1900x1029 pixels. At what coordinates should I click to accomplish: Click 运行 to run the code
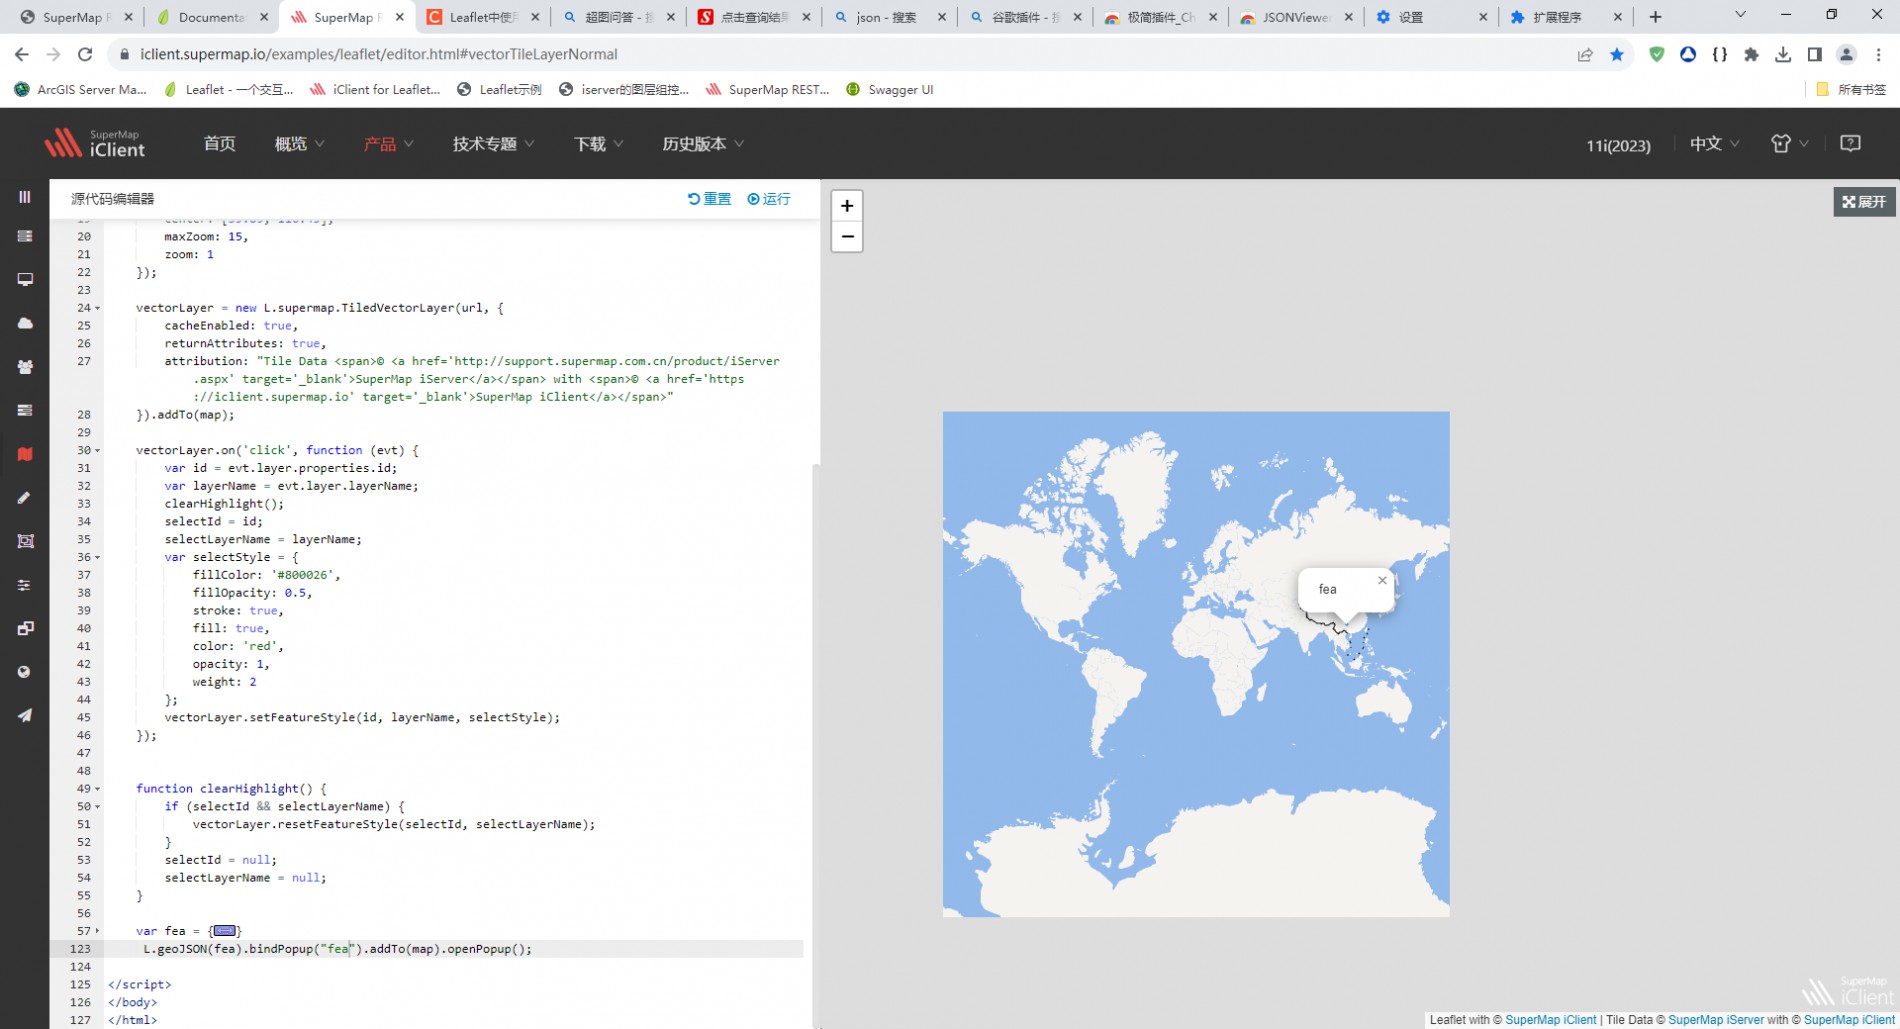769,199
